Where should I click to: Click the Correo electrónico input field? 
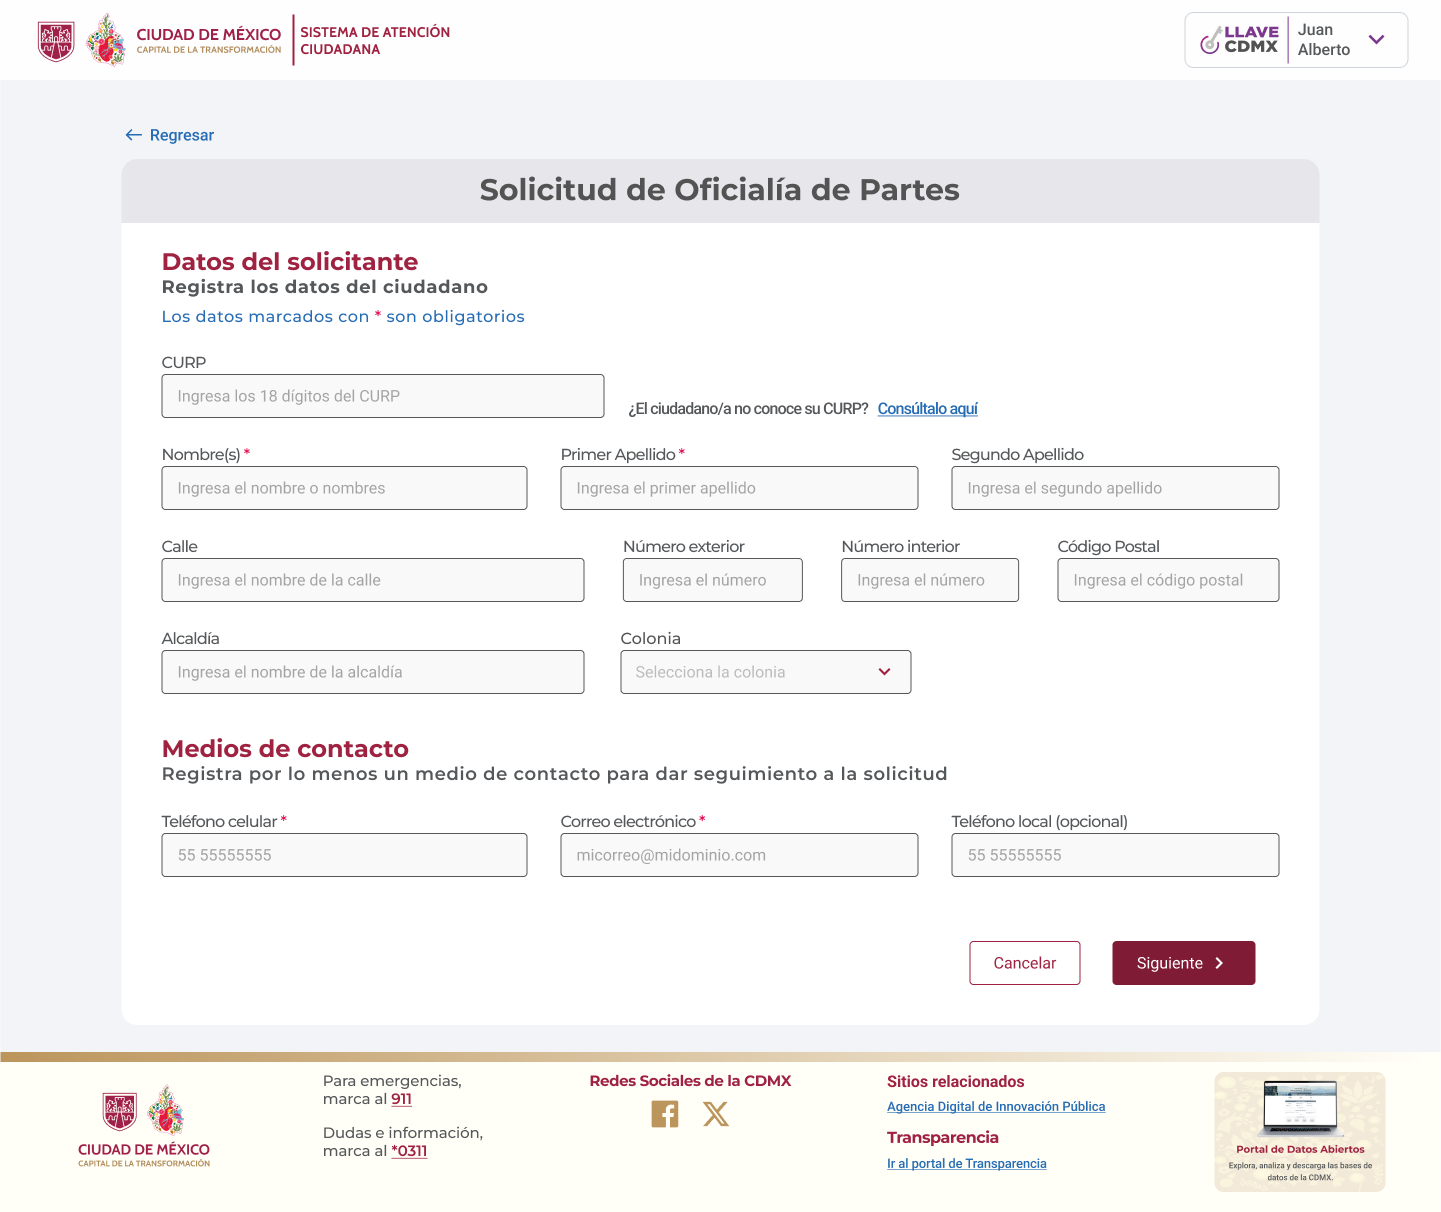coord(739,855)
